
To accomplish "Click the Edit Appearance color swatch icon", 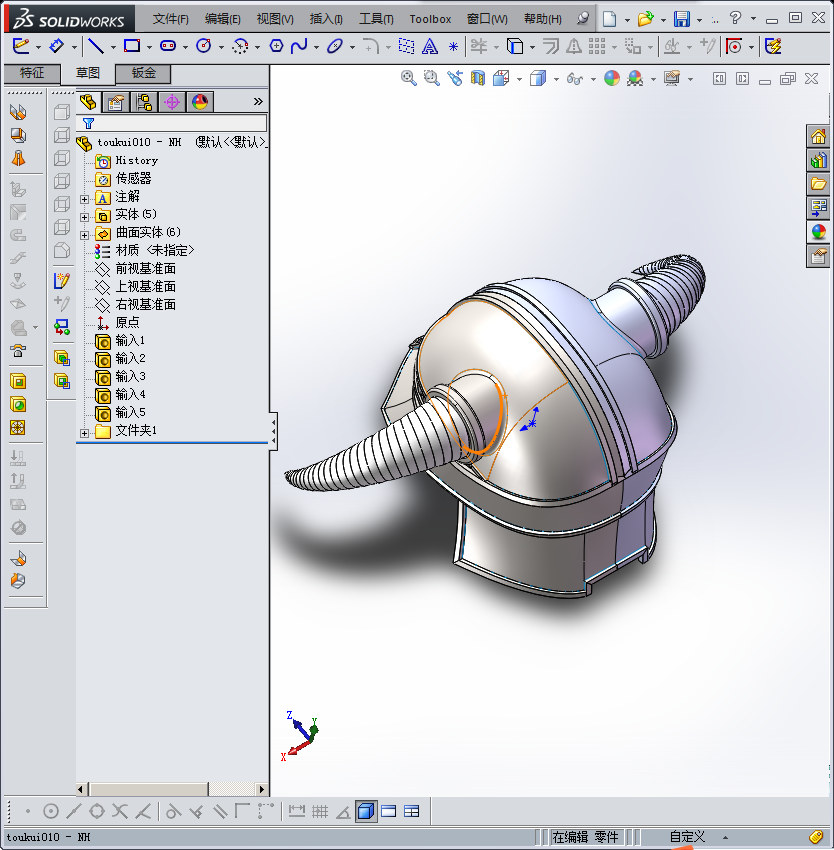I will click(x=613, y=78).
